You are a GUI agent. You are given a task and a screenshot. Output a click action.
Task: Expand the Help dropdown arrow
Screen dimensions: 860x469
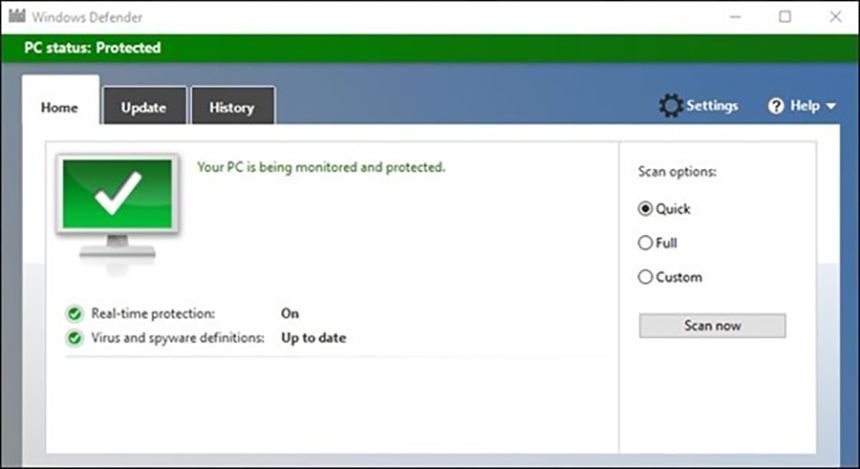tap(831, 106)
